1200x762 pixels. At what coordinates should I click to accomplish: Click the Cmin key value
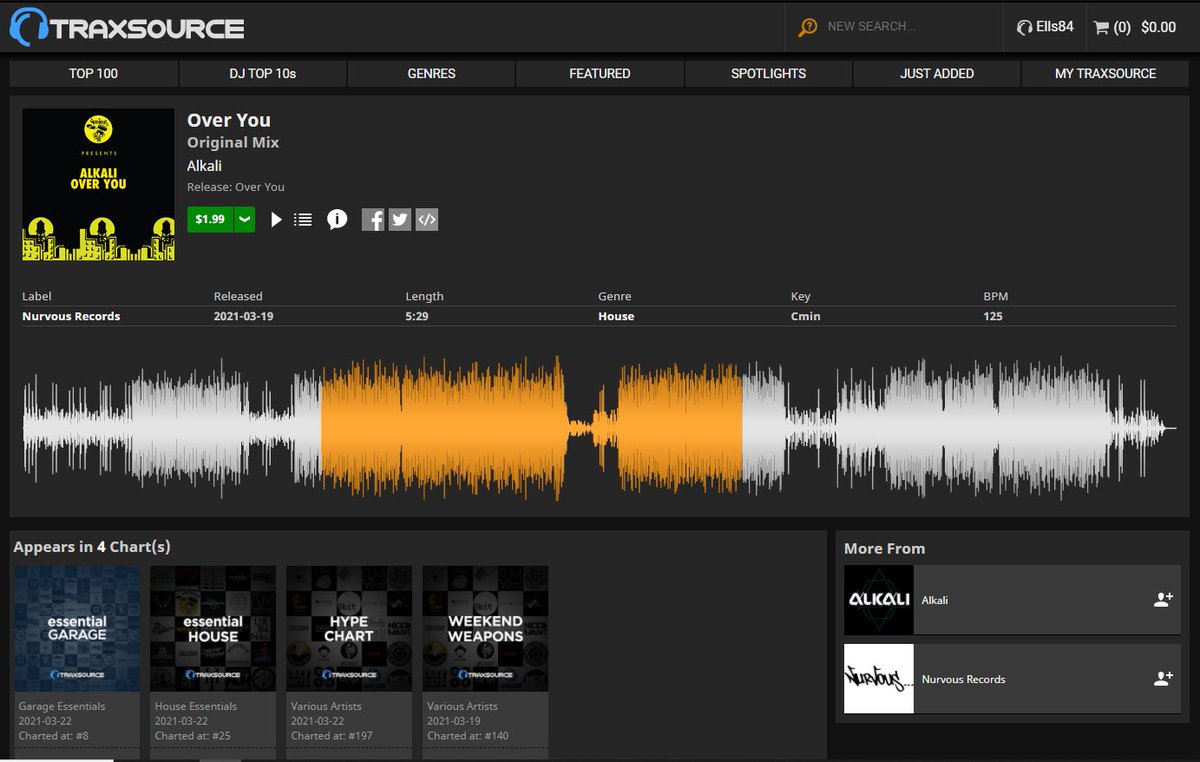pos(805,316)
